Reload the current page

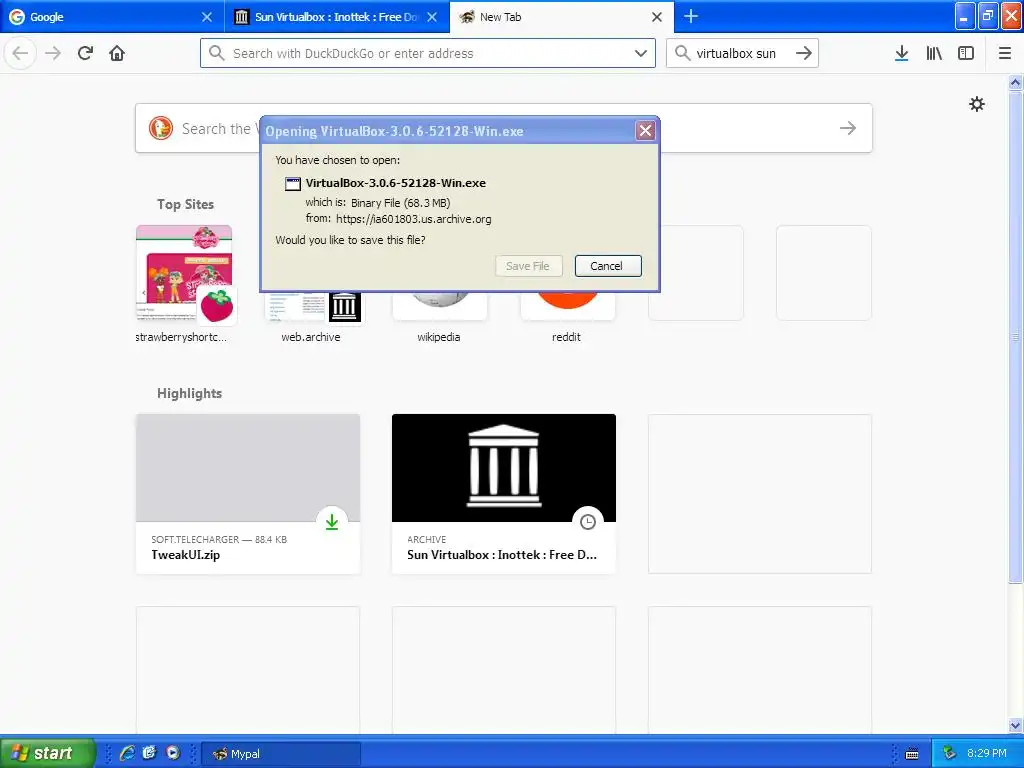(x=85, y=53)
